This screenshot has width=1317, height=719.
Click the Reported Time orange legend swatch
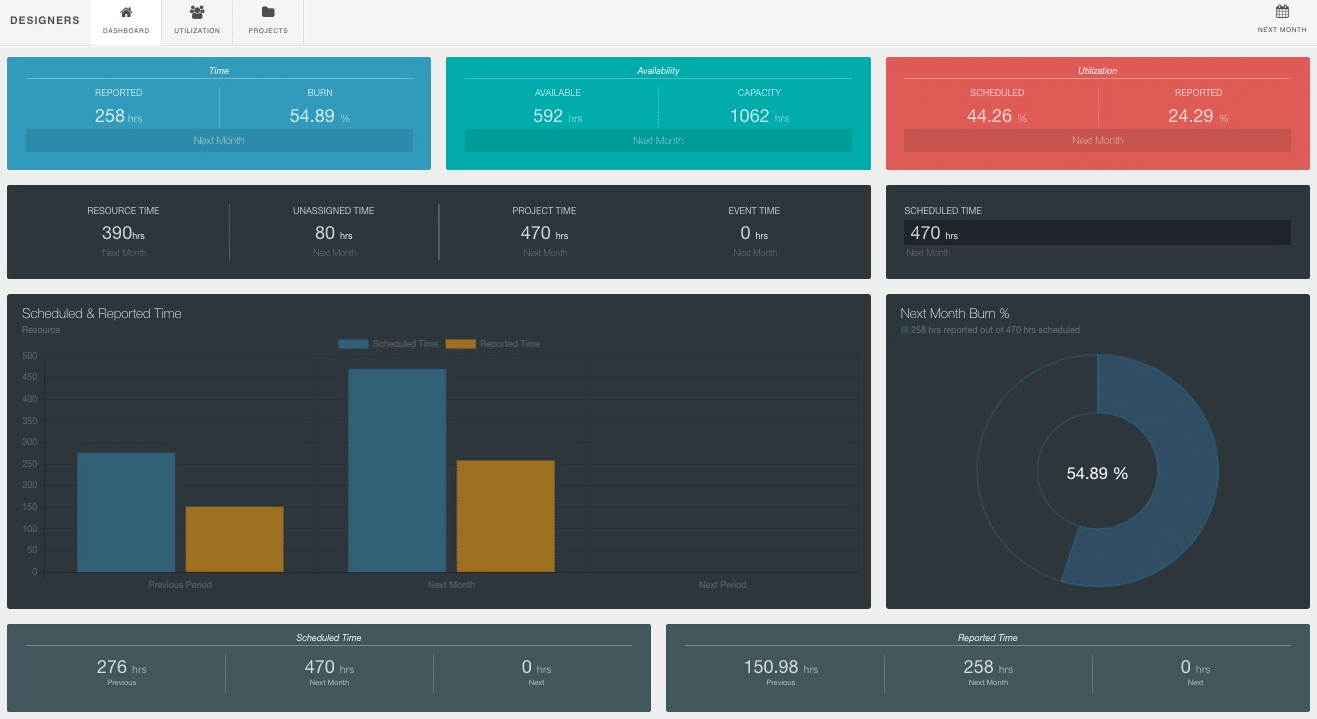point(460,343)
